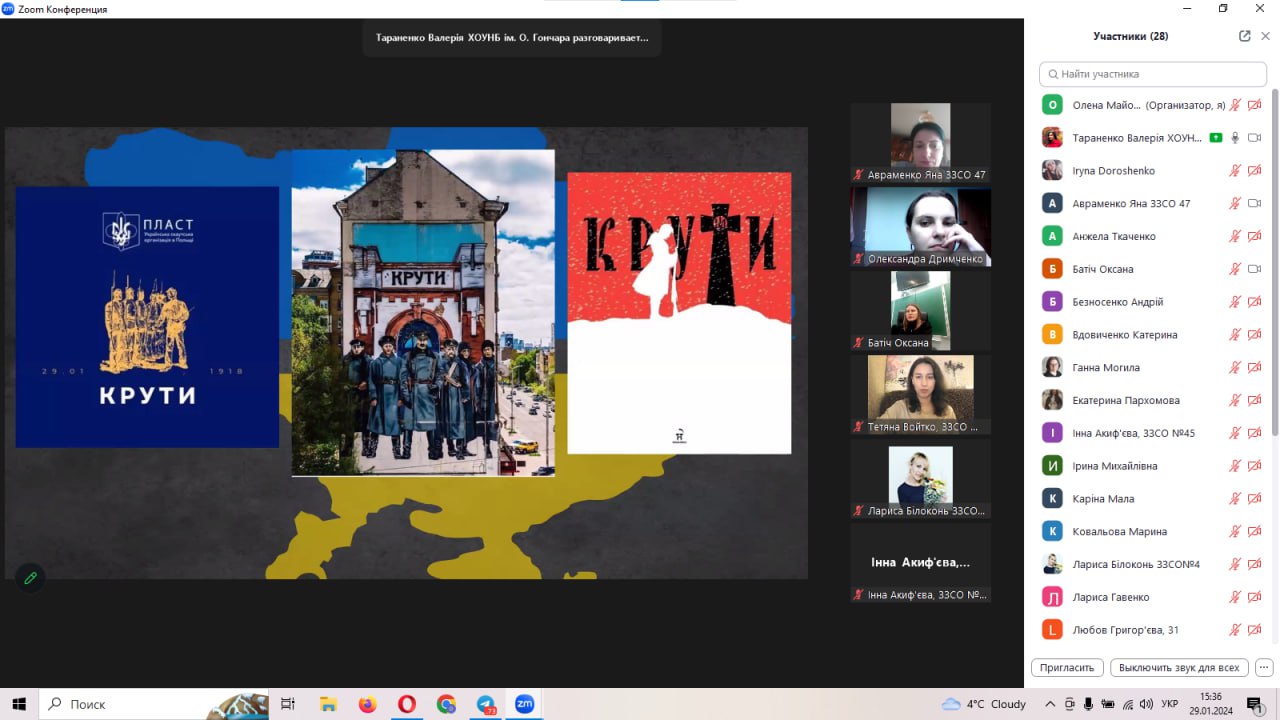Open Telegram from the taskbar

click(x=485, y=704)
